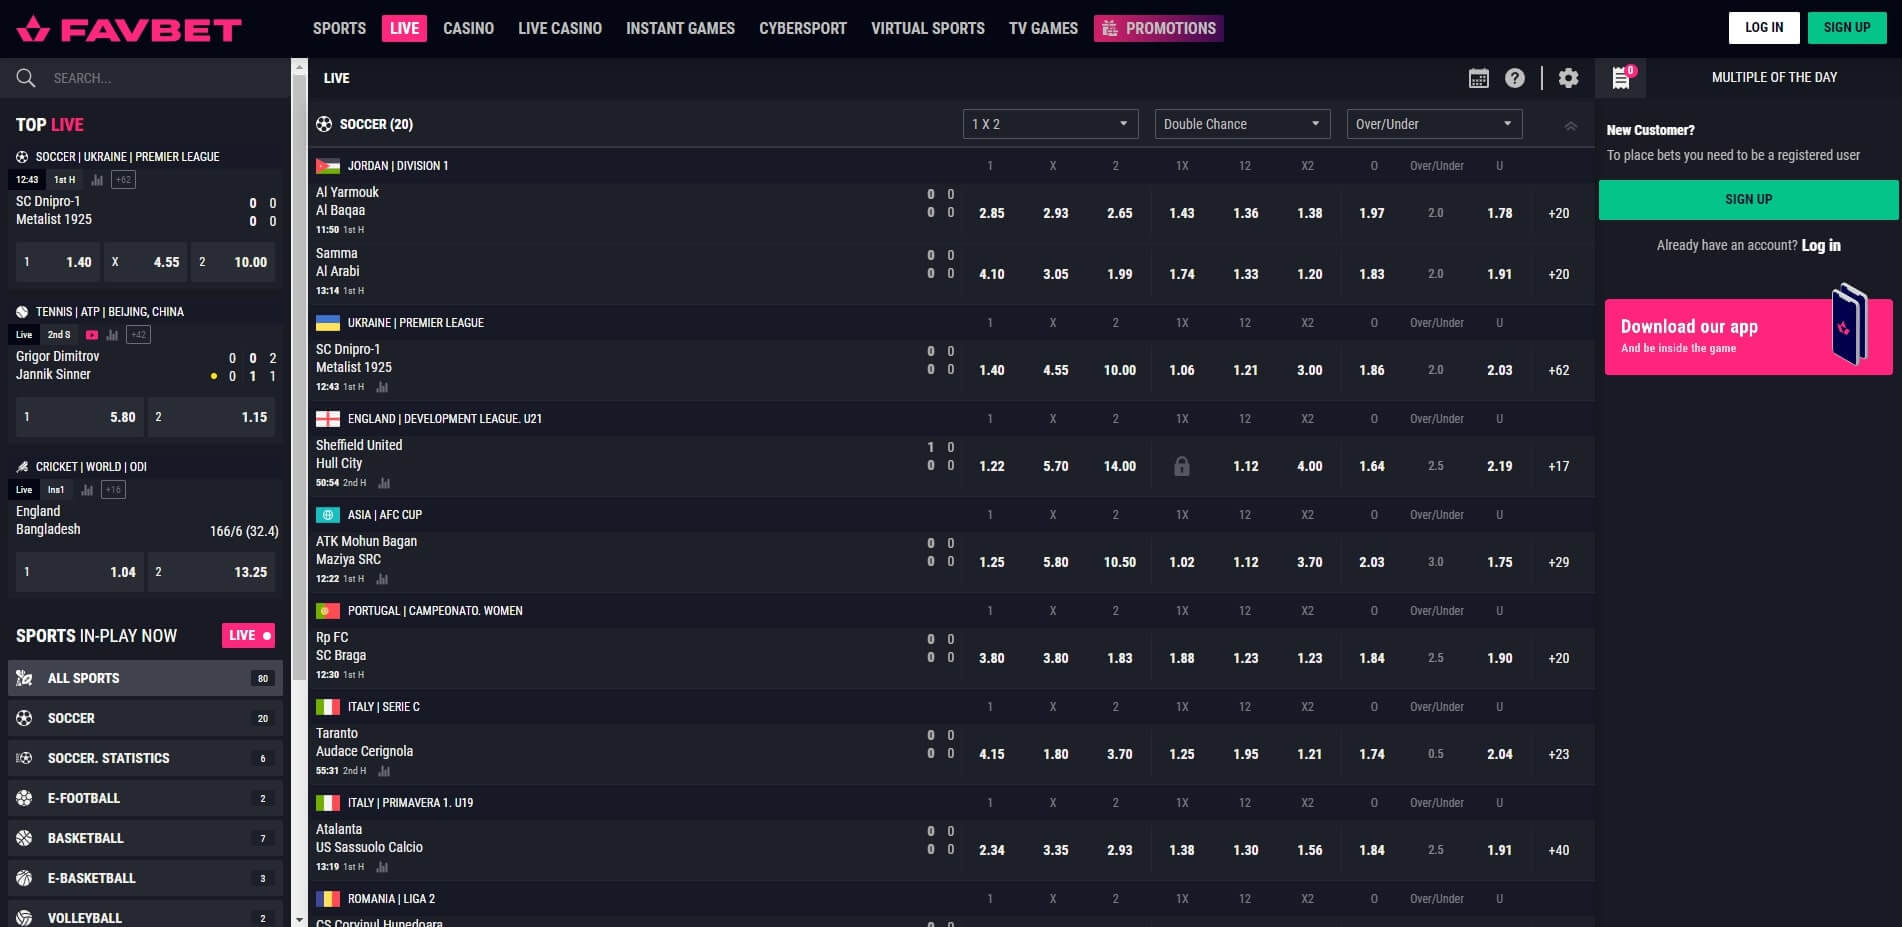This screenshot has height=927, width=1902.
Task: Click the FAVBET logo
Action: point(128,28)
